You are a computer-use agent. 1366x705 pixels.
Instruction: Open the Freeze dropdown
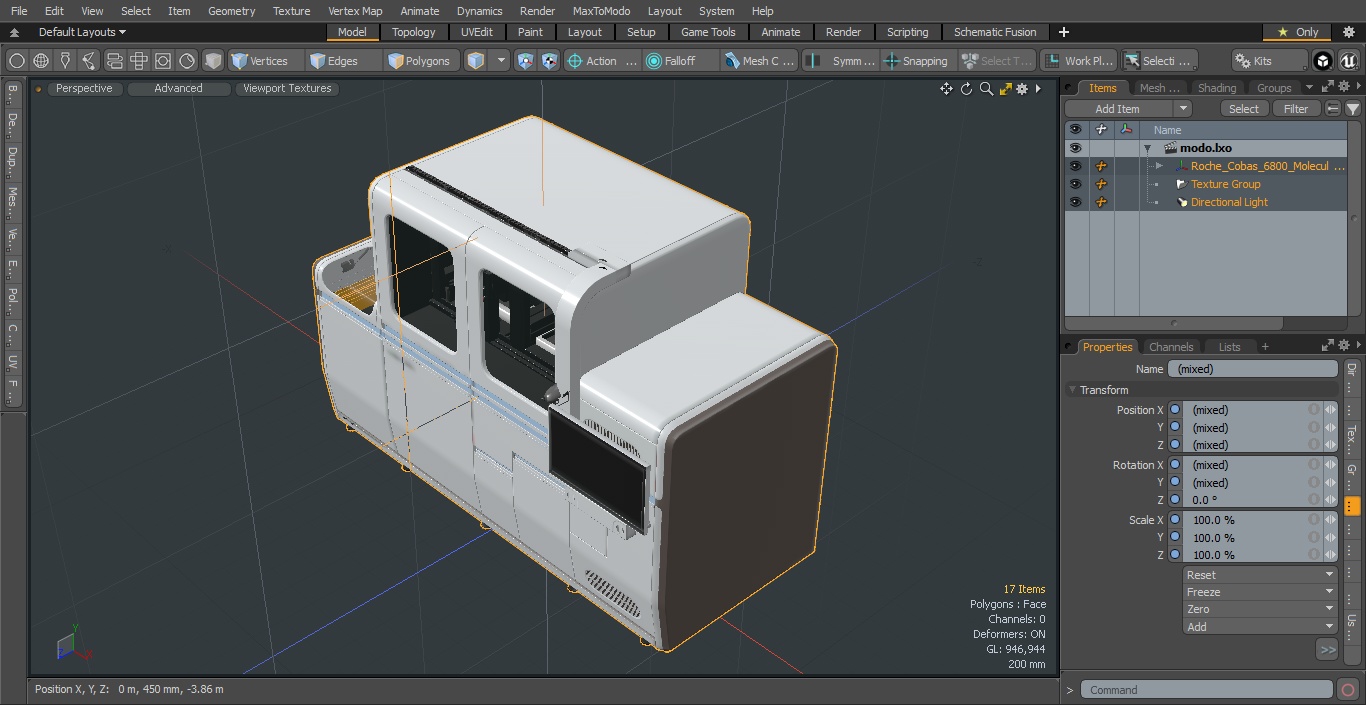coord(1260,592)
